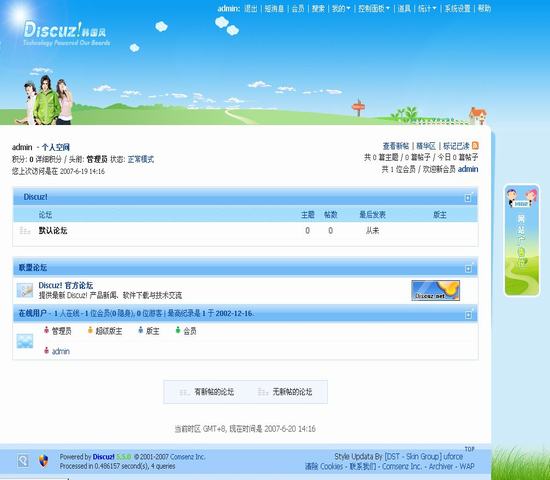This screenshot has width=550, height=480.
Task: Click the red icon beside admin username
Action: (46, 351)
